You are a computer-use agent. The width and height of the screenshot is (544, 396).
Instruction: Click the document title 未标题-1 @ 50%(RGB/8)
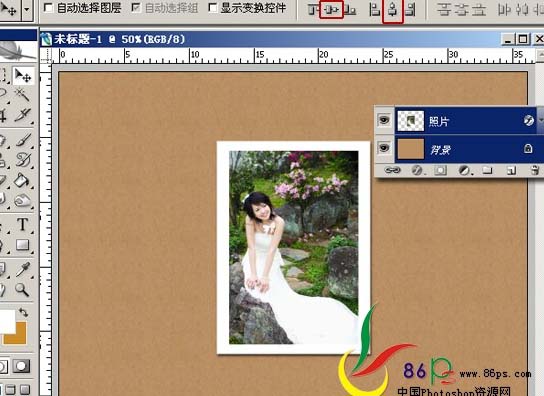pyautogui.click(x=119, y=39)
